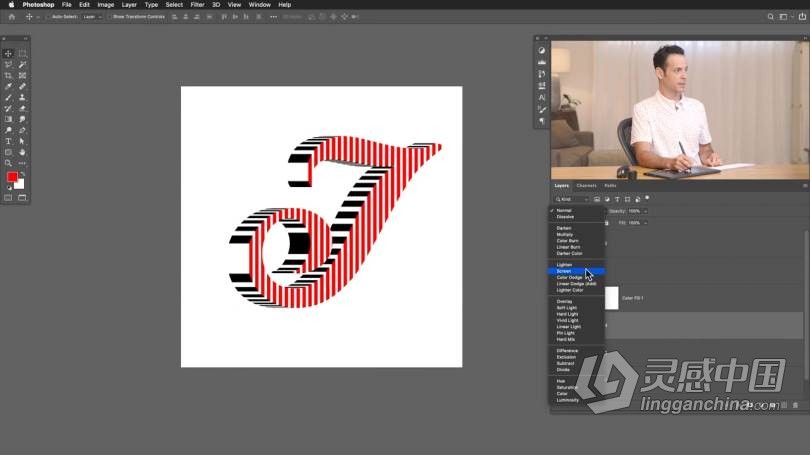Select the Hand tool
The height and width of the screenshot is (455, 810).
(x=22, y=152)
